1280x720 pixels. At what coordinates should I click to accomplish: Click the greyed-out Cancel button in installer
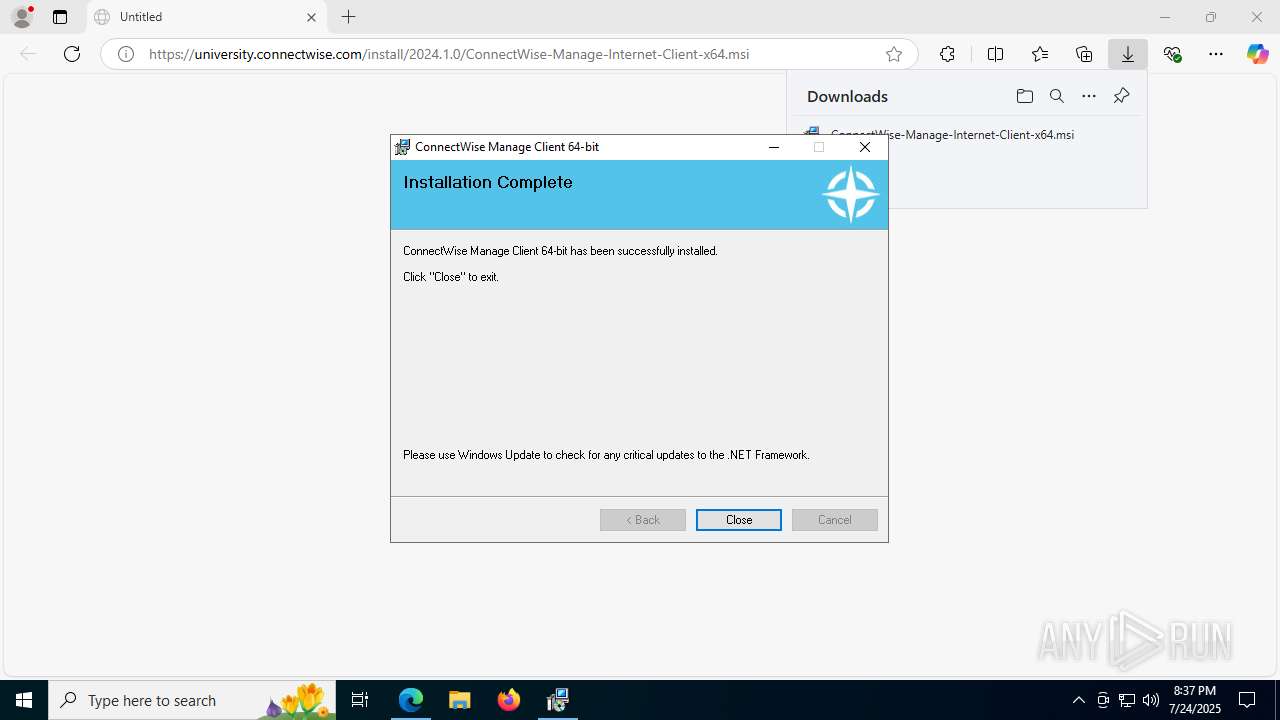(835, 520)
